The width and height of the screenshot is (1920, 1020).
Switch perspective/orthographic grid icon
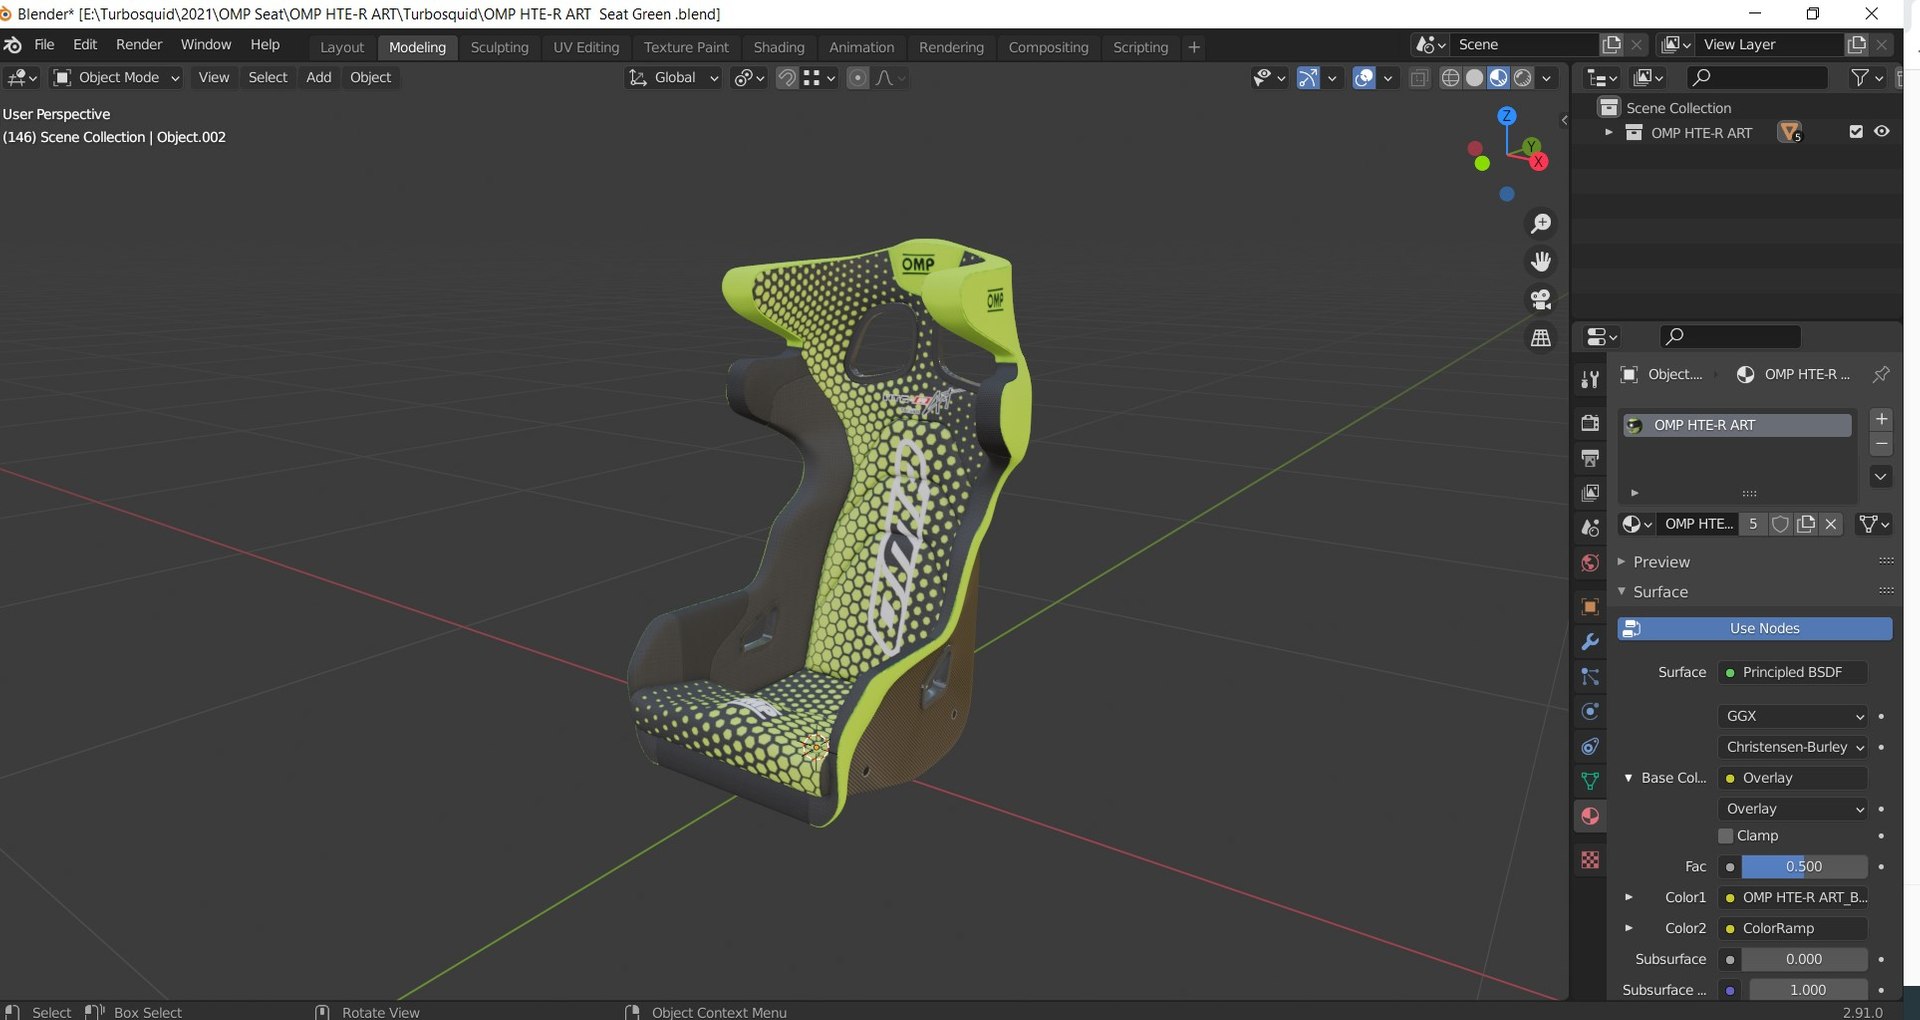pyautogui.click(x=1541, y=338)
